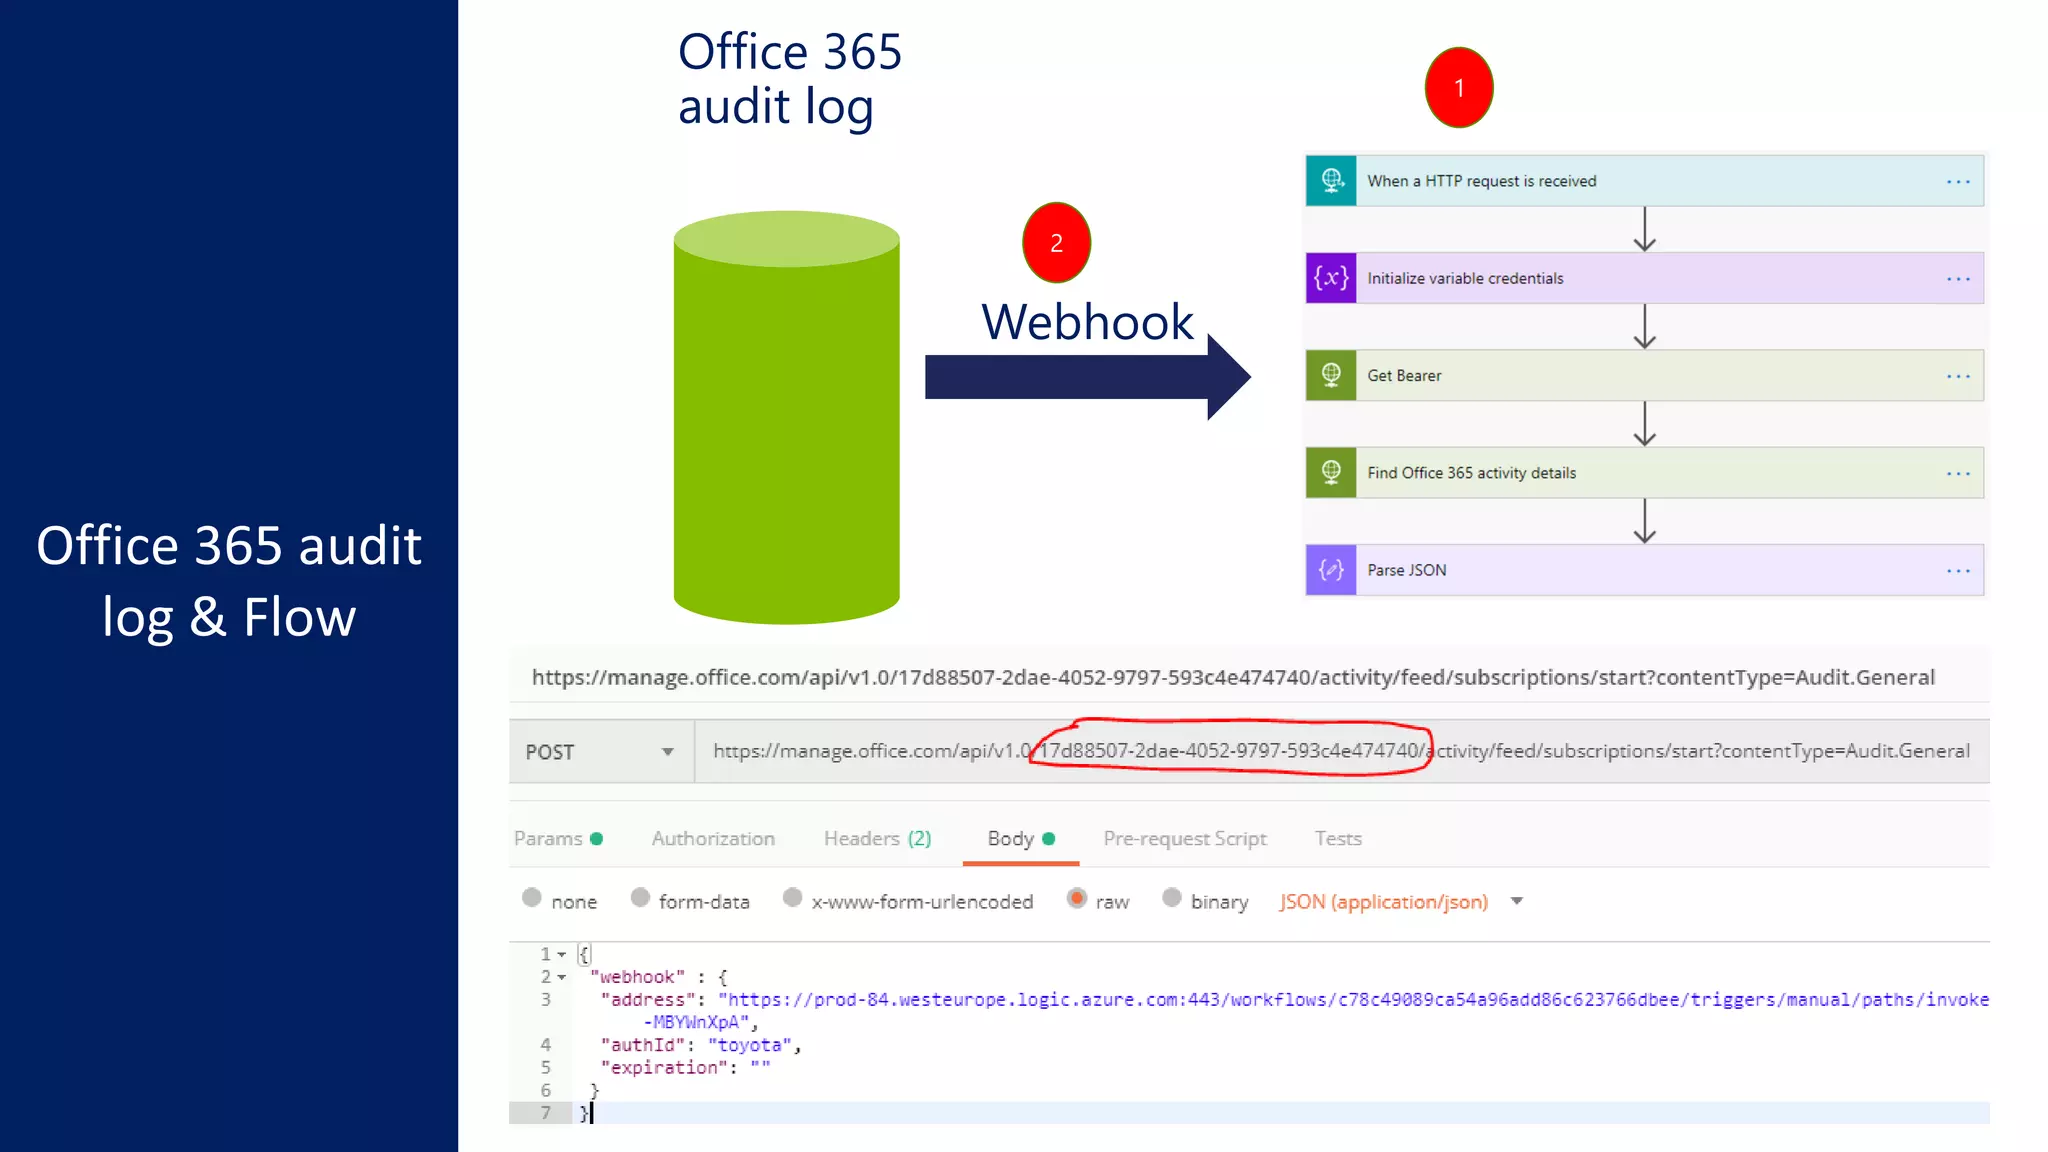Image resolution: width=2048 pixels, height=1152 pixels.
Task: Click the "webhook" key on line 2
Action: (x=637, y=977)
